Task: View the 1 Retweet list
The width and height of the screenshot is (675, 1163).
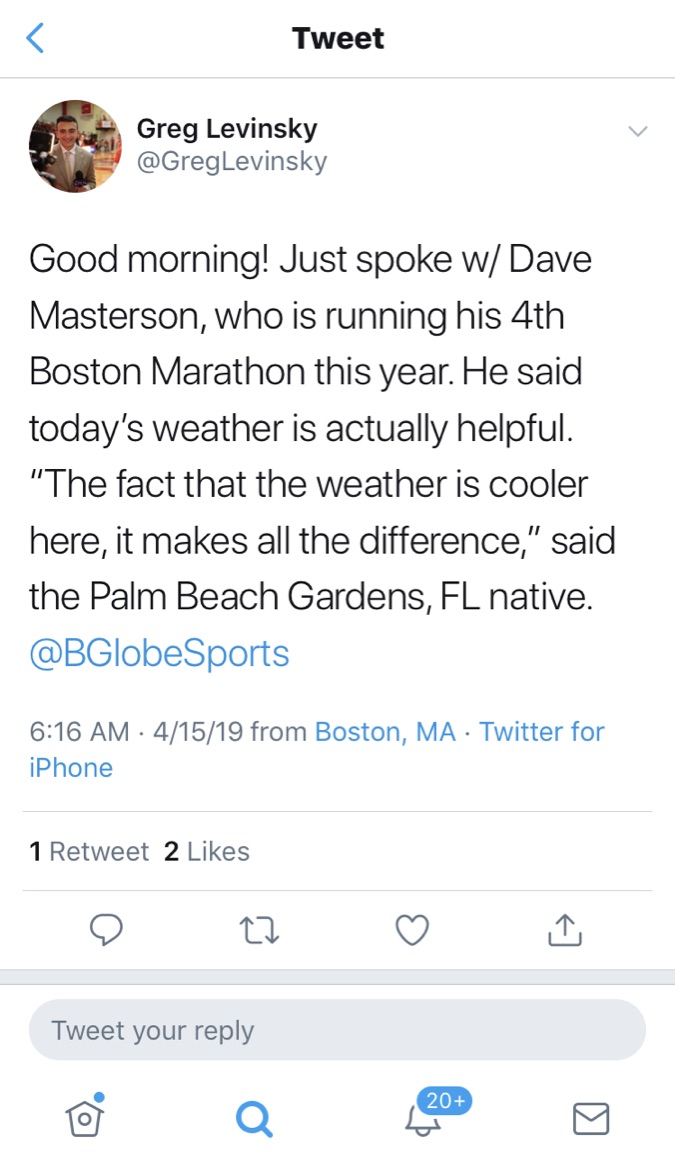Action: (x=89, y=851)
